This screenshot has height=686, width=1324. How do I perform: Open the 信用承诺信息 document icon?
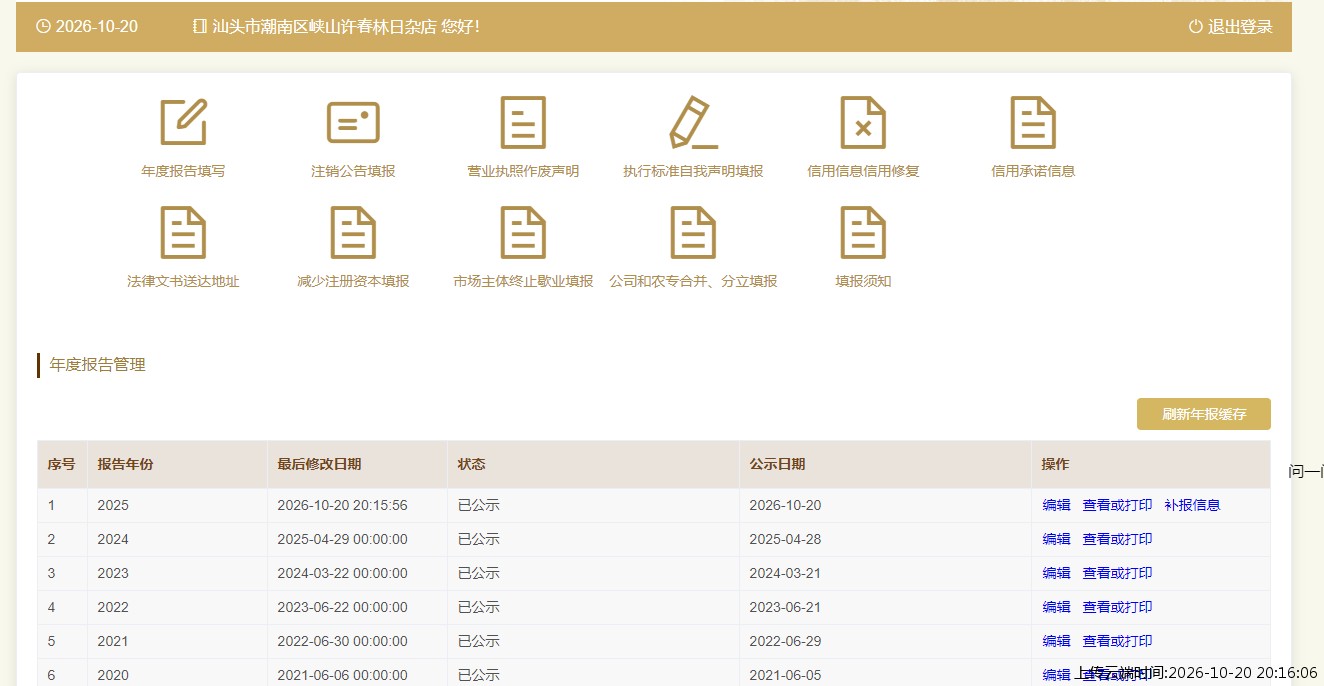pos(1033,122)
